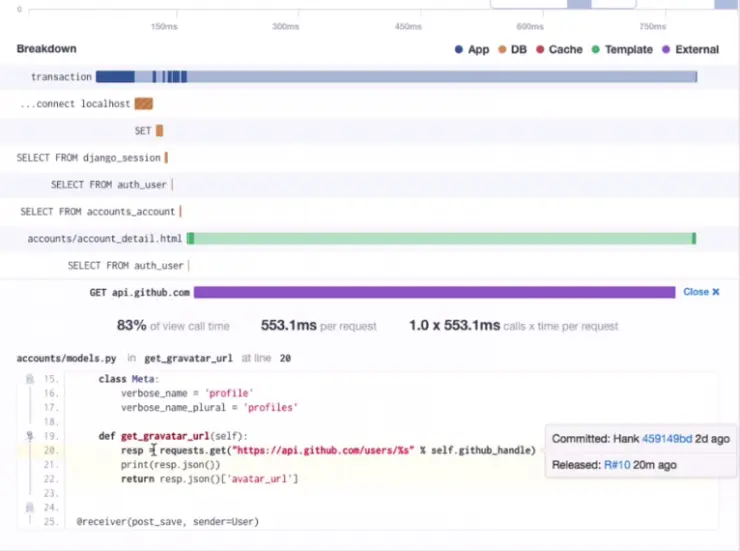Click the SELECT FROM accounts_account row
The width and height of the screenshot is (740, 551).
tap(97, 212)
